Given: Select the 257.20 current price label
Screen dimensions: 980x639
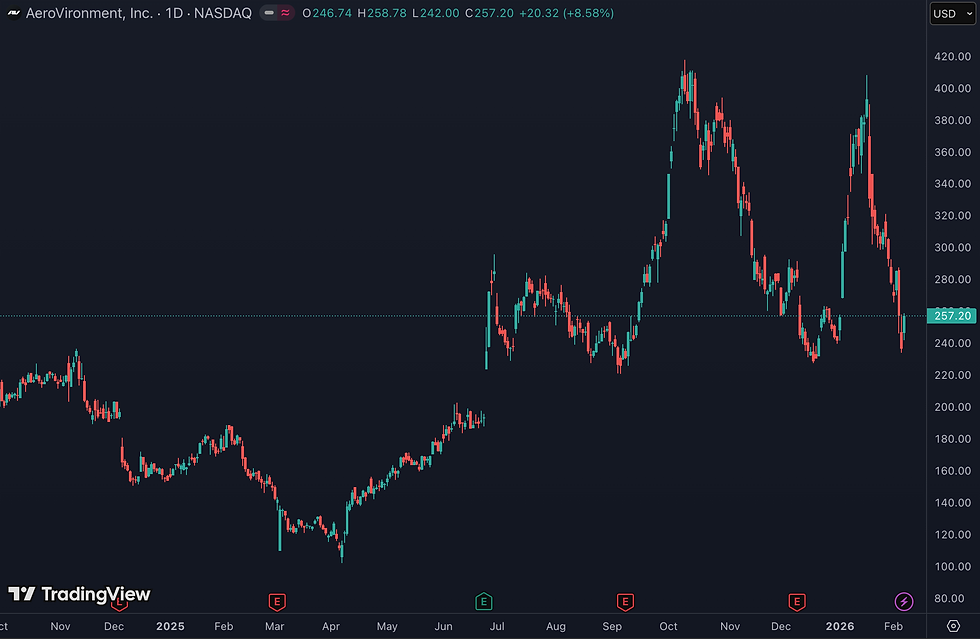Looking at the screenshot, I should (952, 316).
